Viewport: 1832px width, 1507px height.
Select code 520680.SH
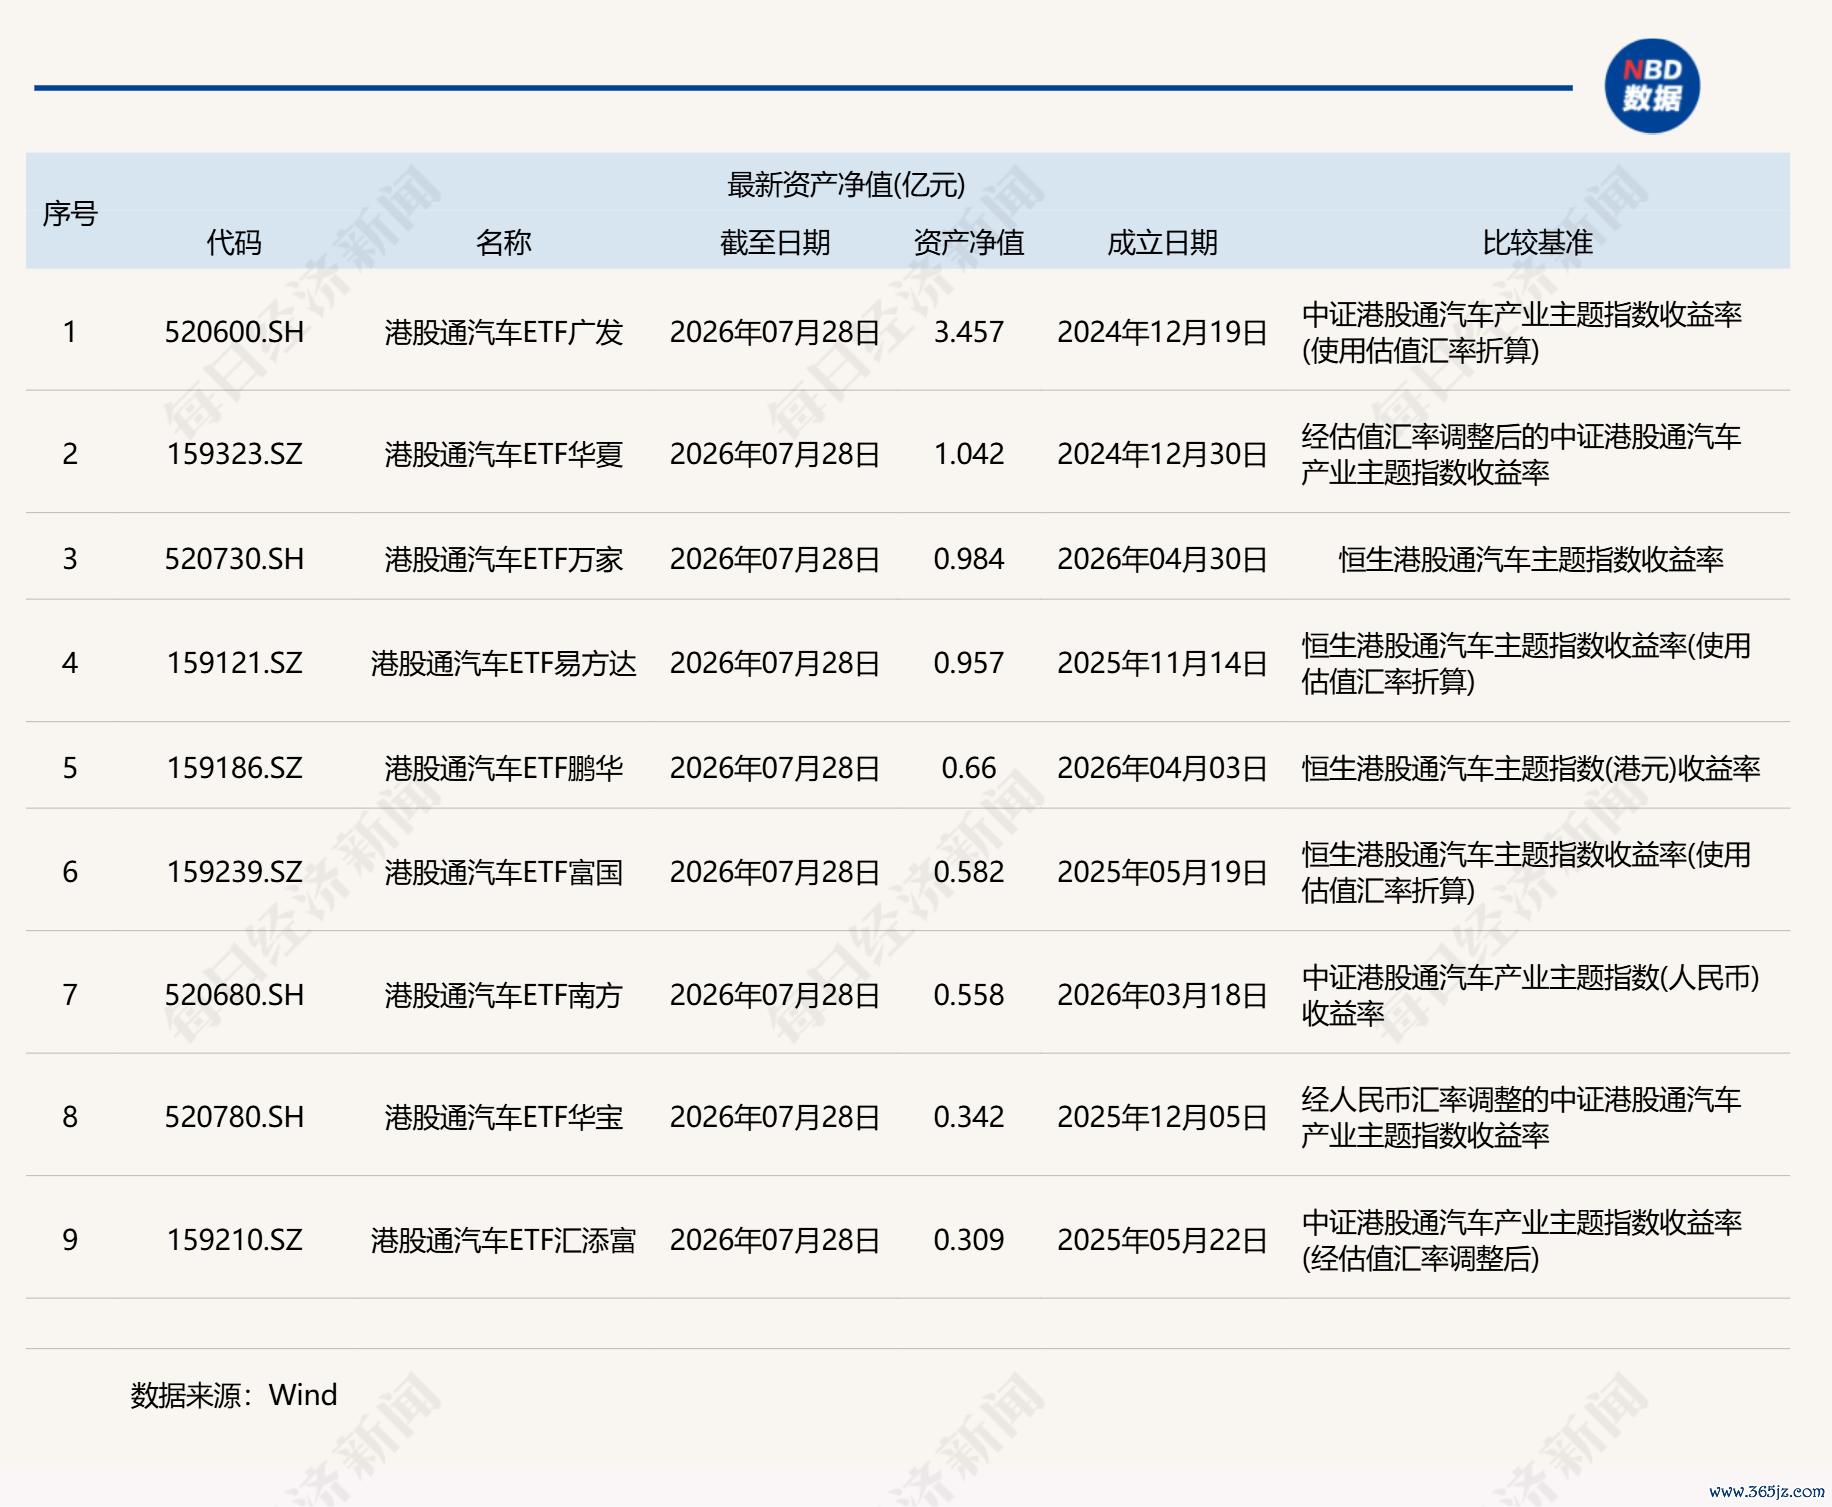(234, 994)
